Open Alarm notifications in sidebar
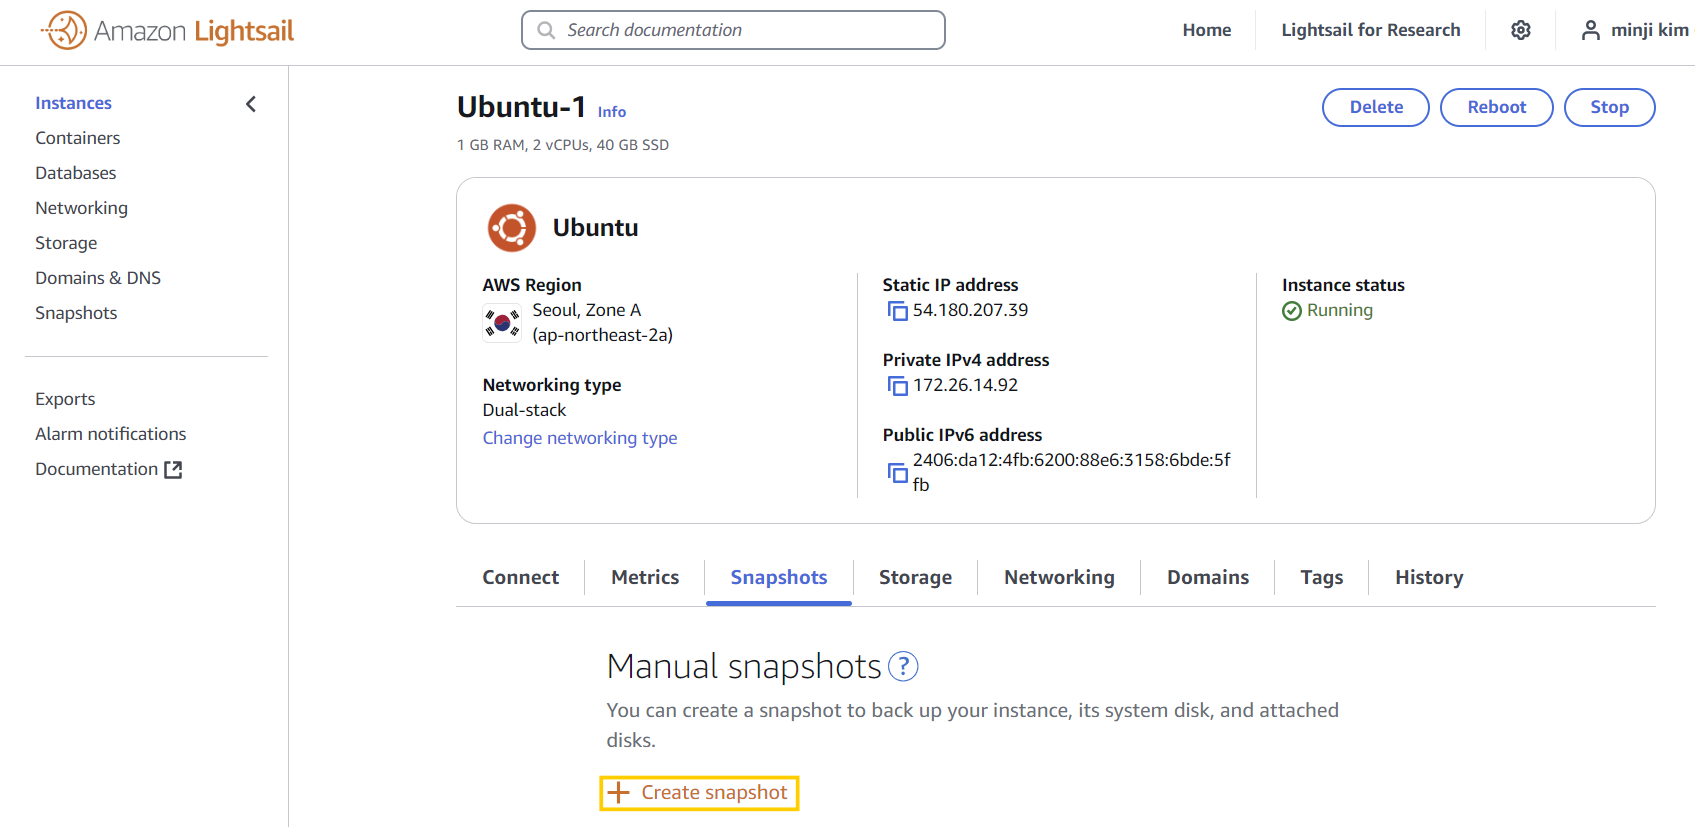1695x827 pixels. (x=110, y=434)
